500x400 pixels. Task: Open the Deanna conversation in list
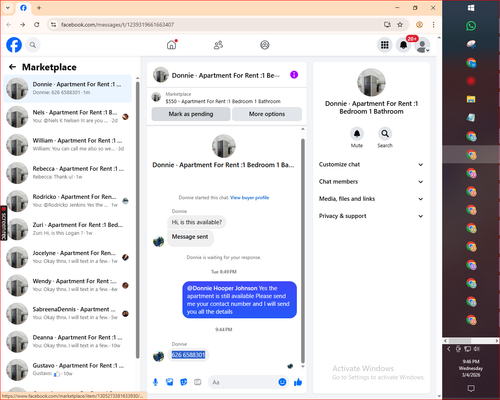[x=68, y=341]
